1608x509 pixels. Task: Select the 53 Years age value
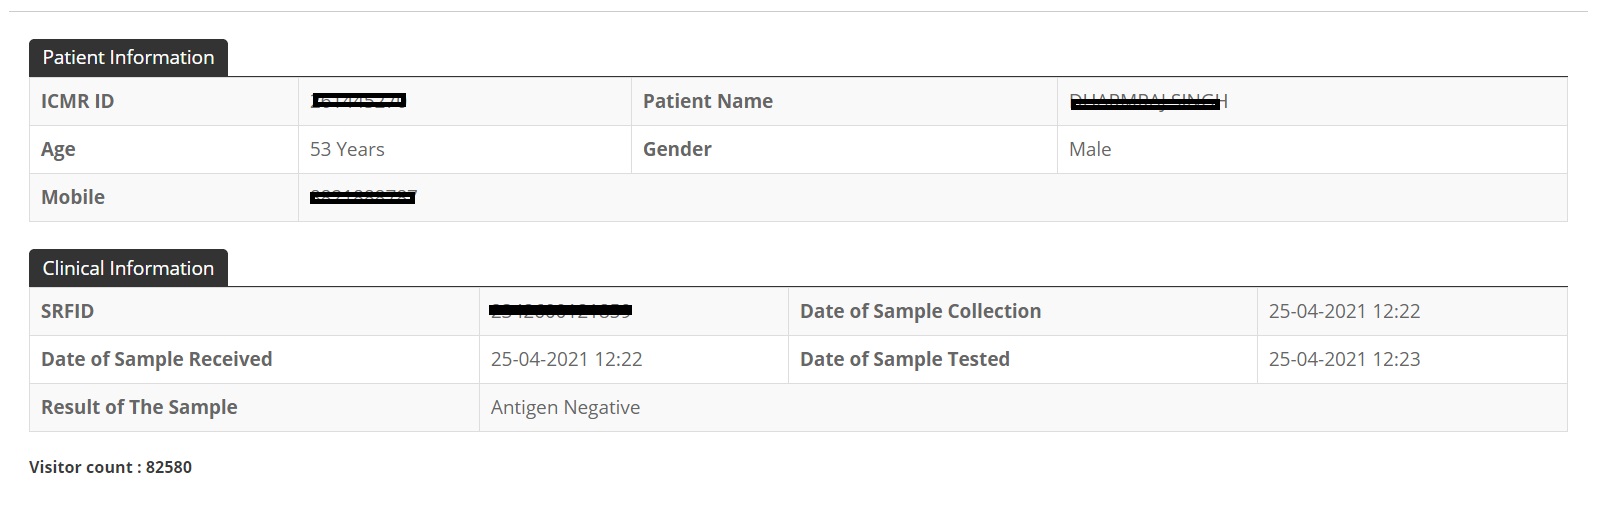(347, 149)
